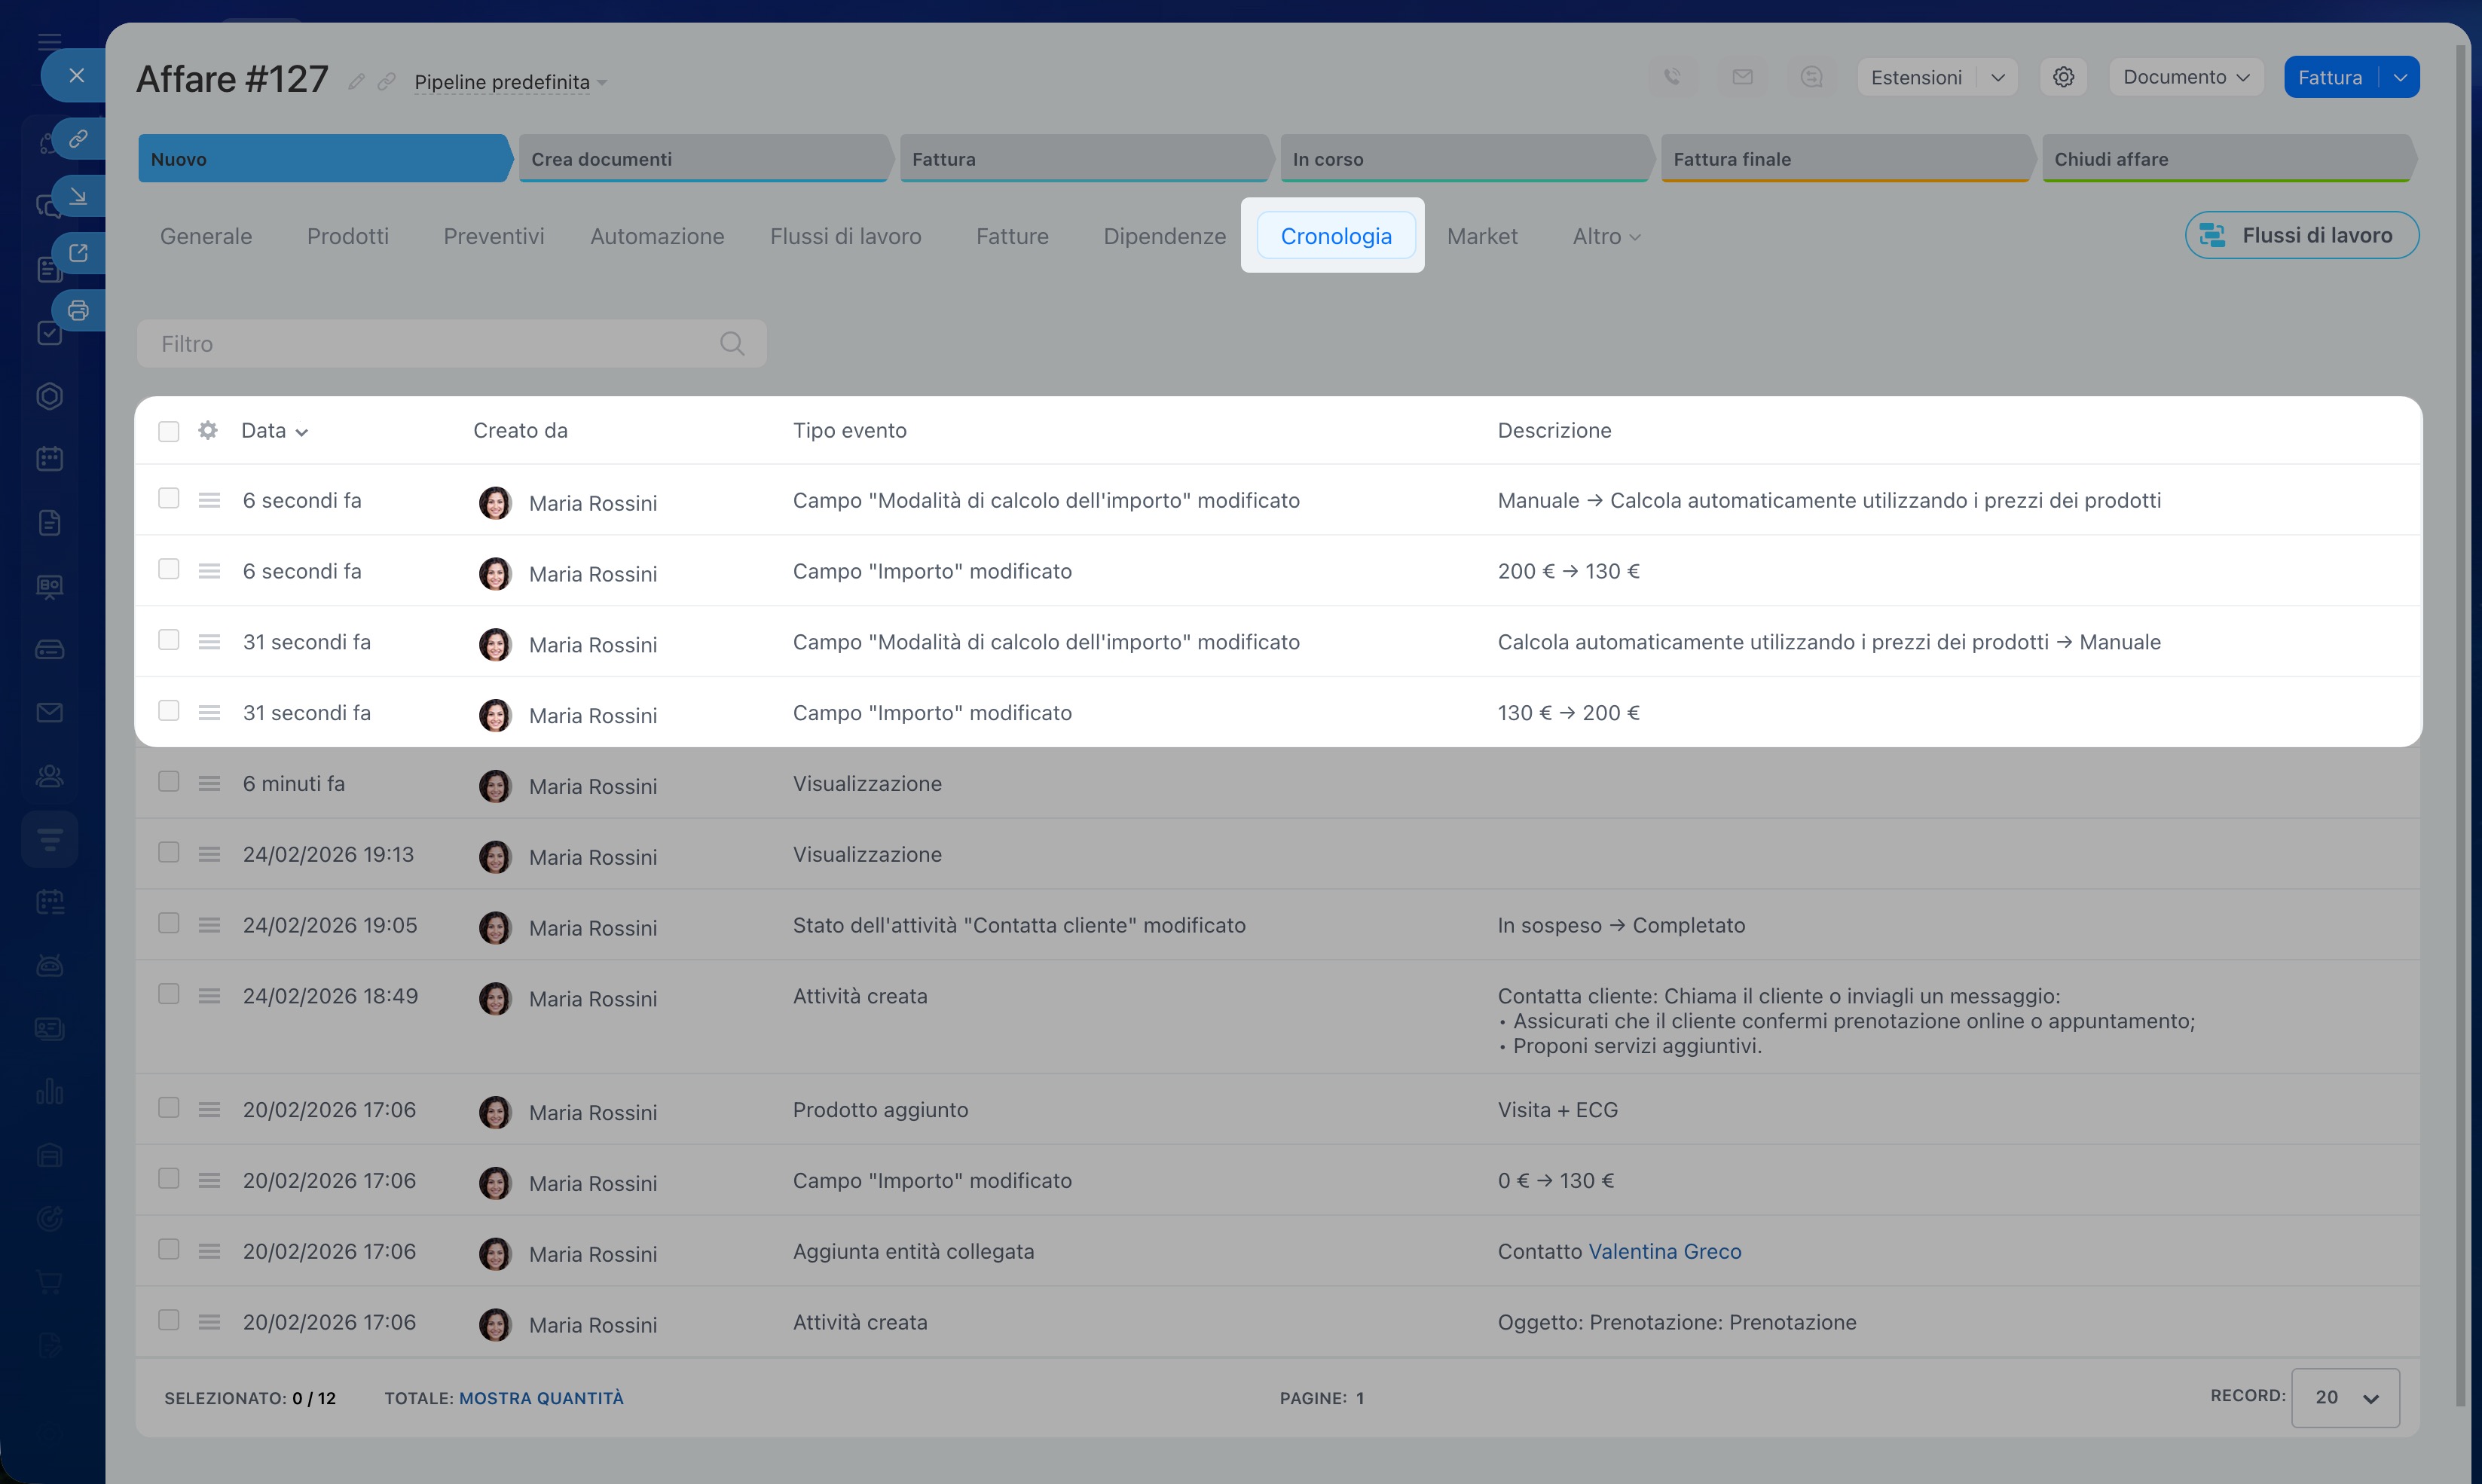The width and height of the screenshot is (2482, 1484).
Task: Switch to the Prodotti tab
Action: [x=347, y=236]
